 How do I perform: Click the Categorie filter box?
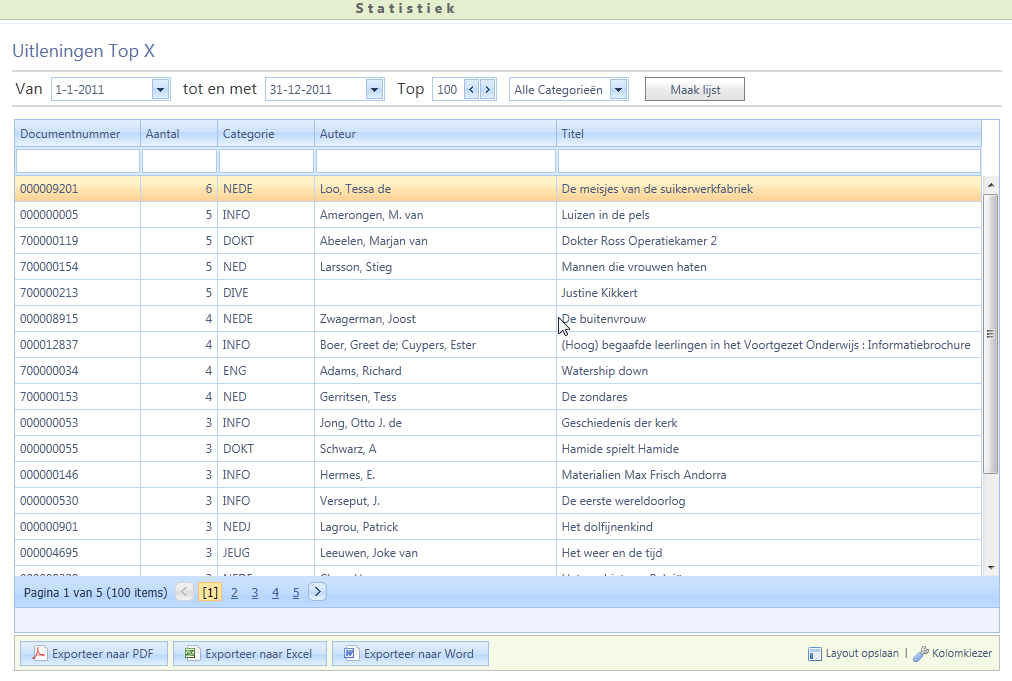tap(266, 161)
